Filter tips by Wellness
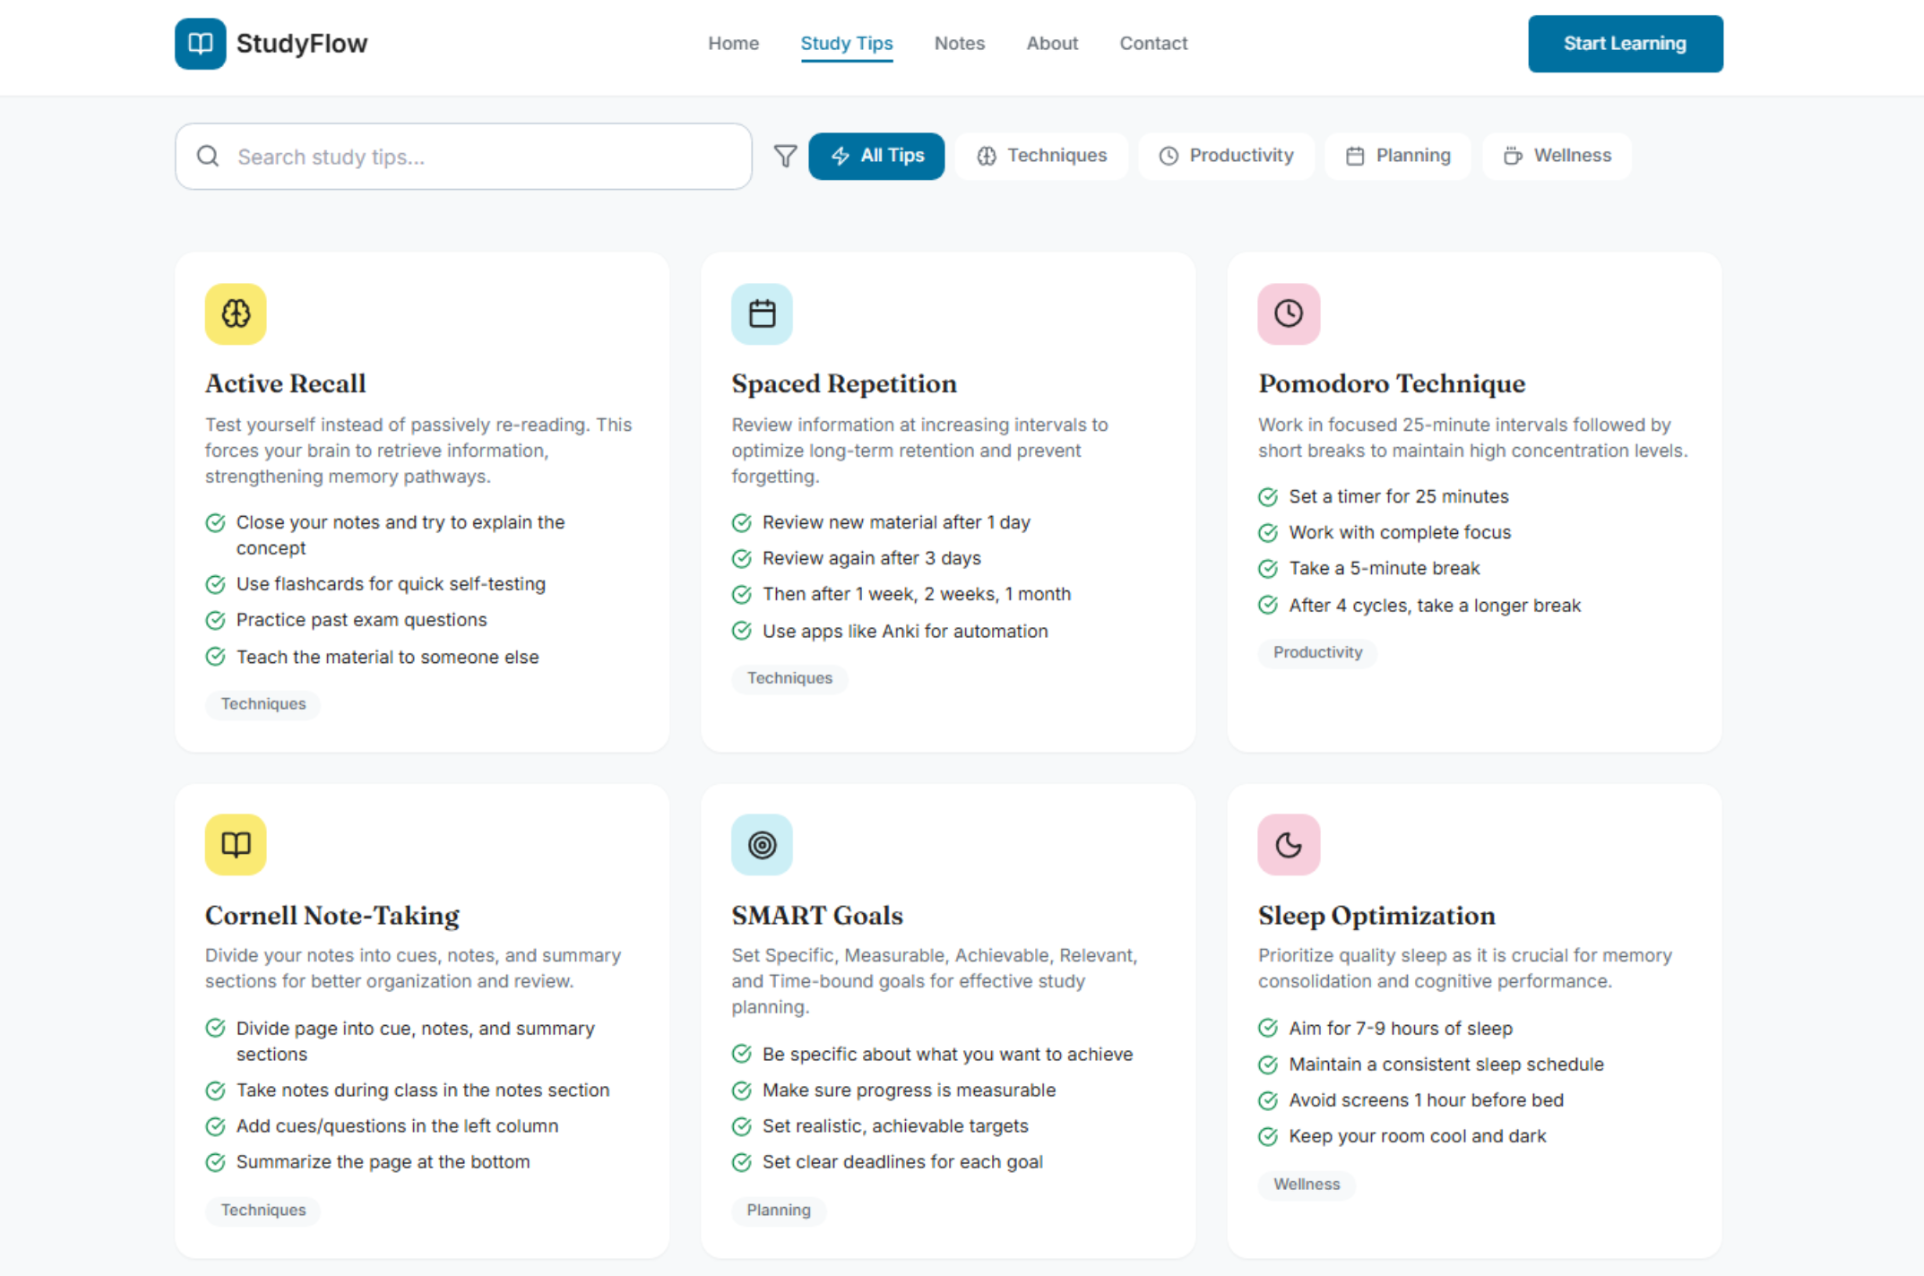1924x1276 pixels. click(1557, 156)
